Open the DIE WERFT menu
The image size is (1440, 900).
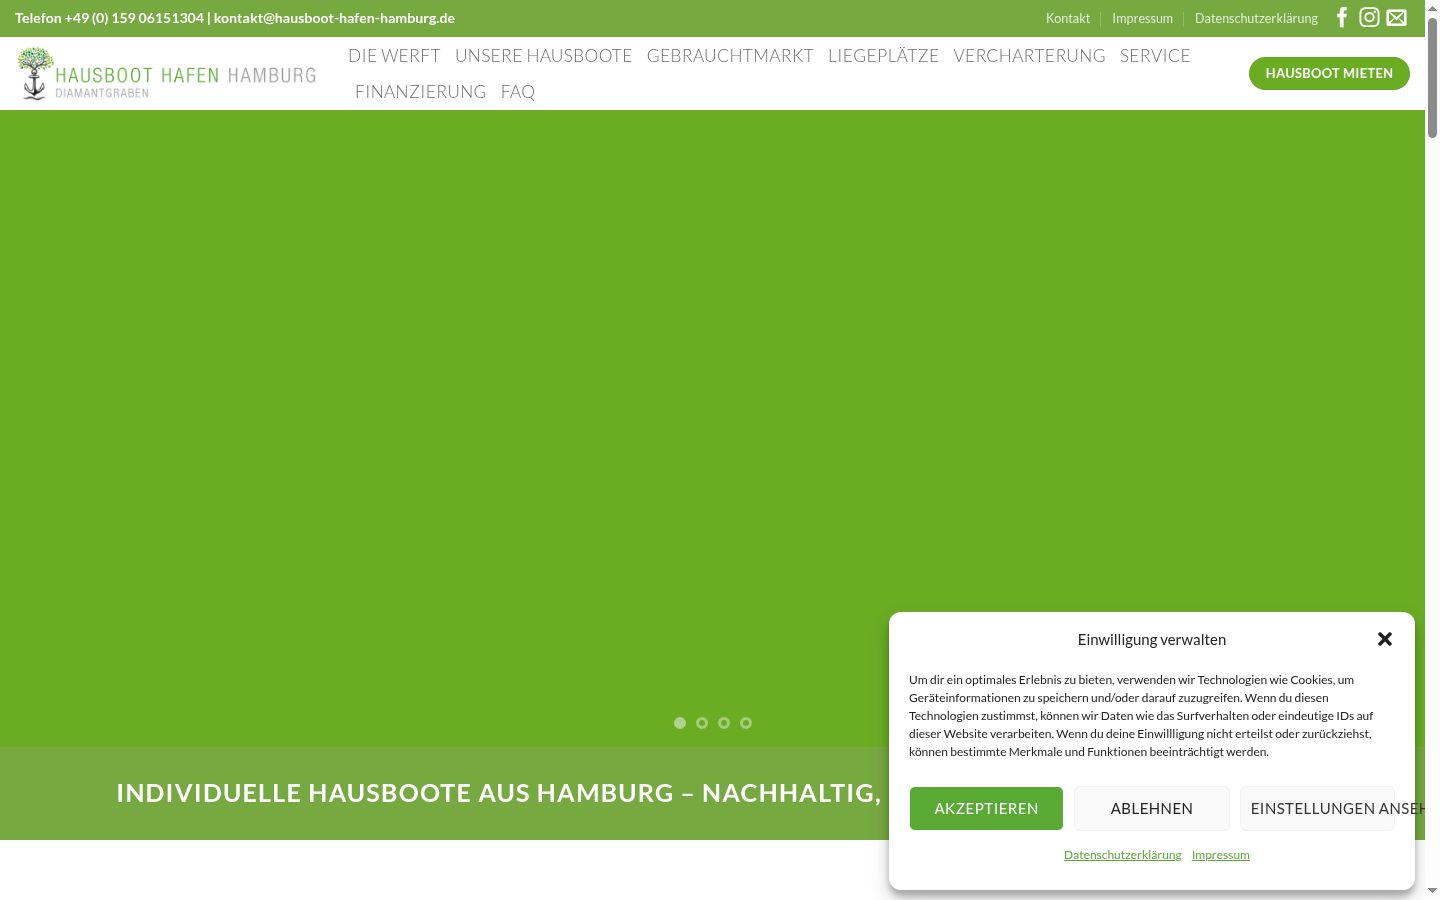[394, 56]
